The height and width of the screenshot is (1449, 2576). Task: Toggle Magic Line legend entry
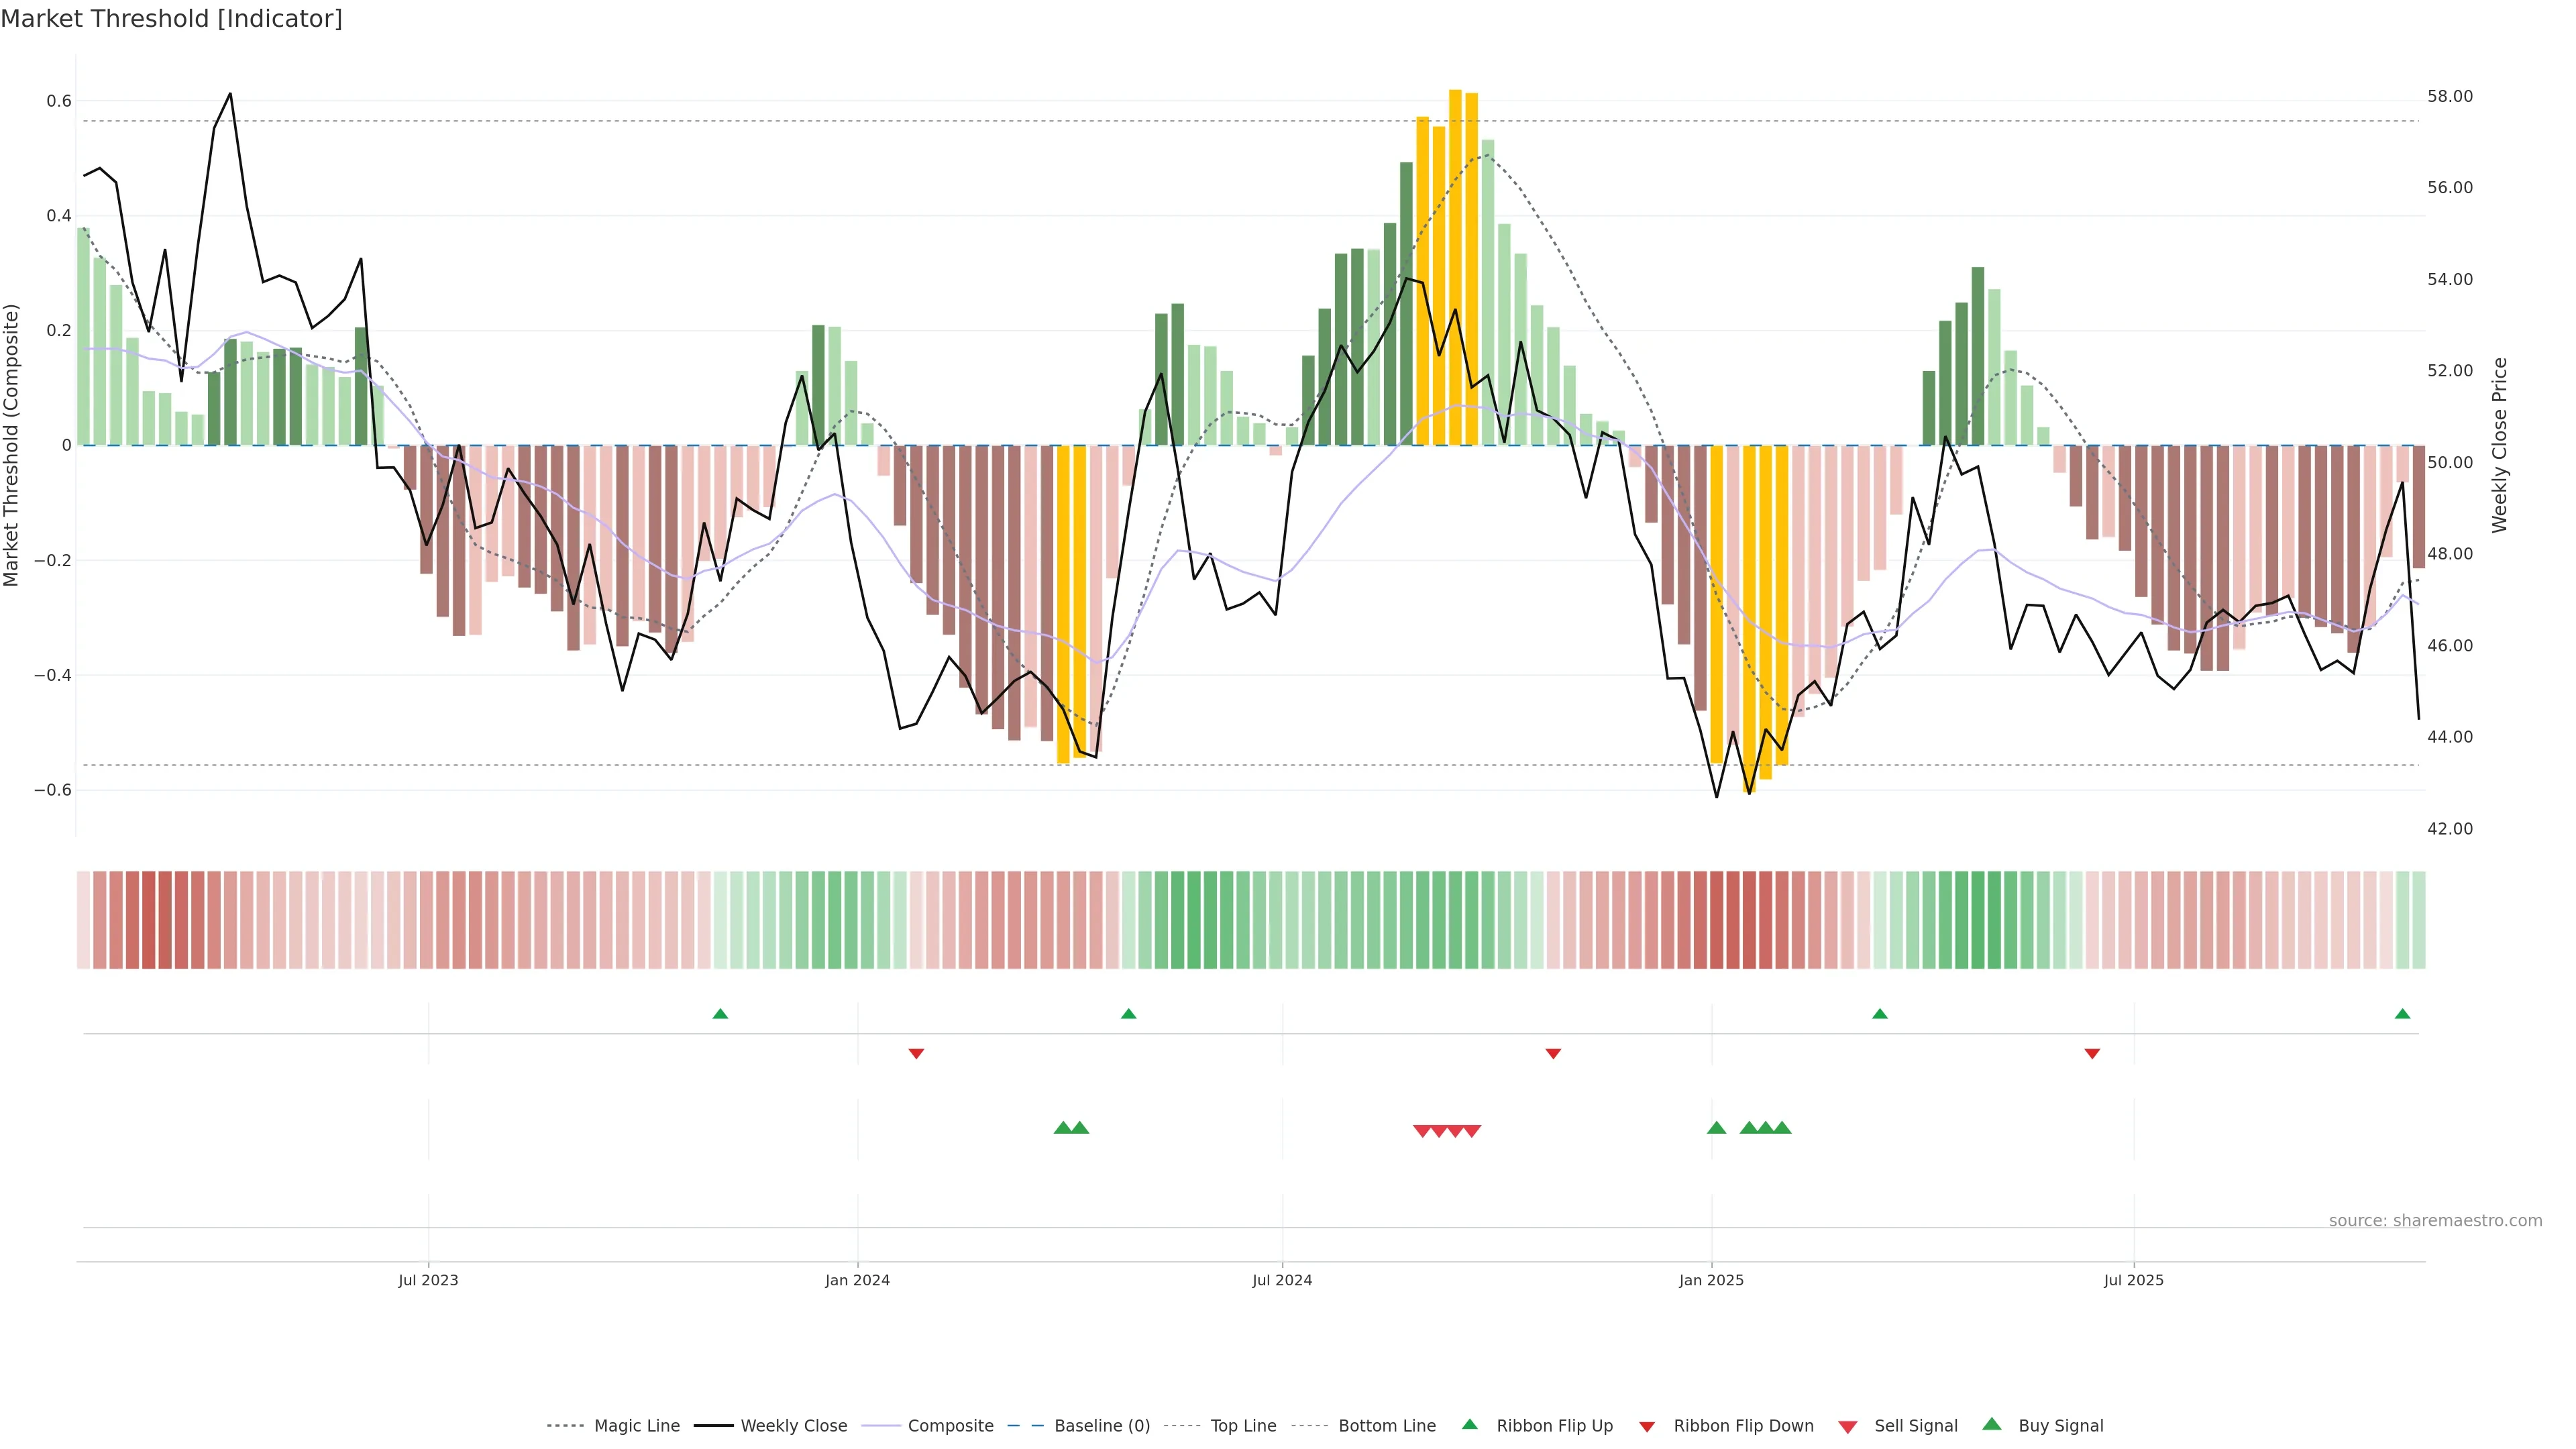click(x=636, y=1426)
